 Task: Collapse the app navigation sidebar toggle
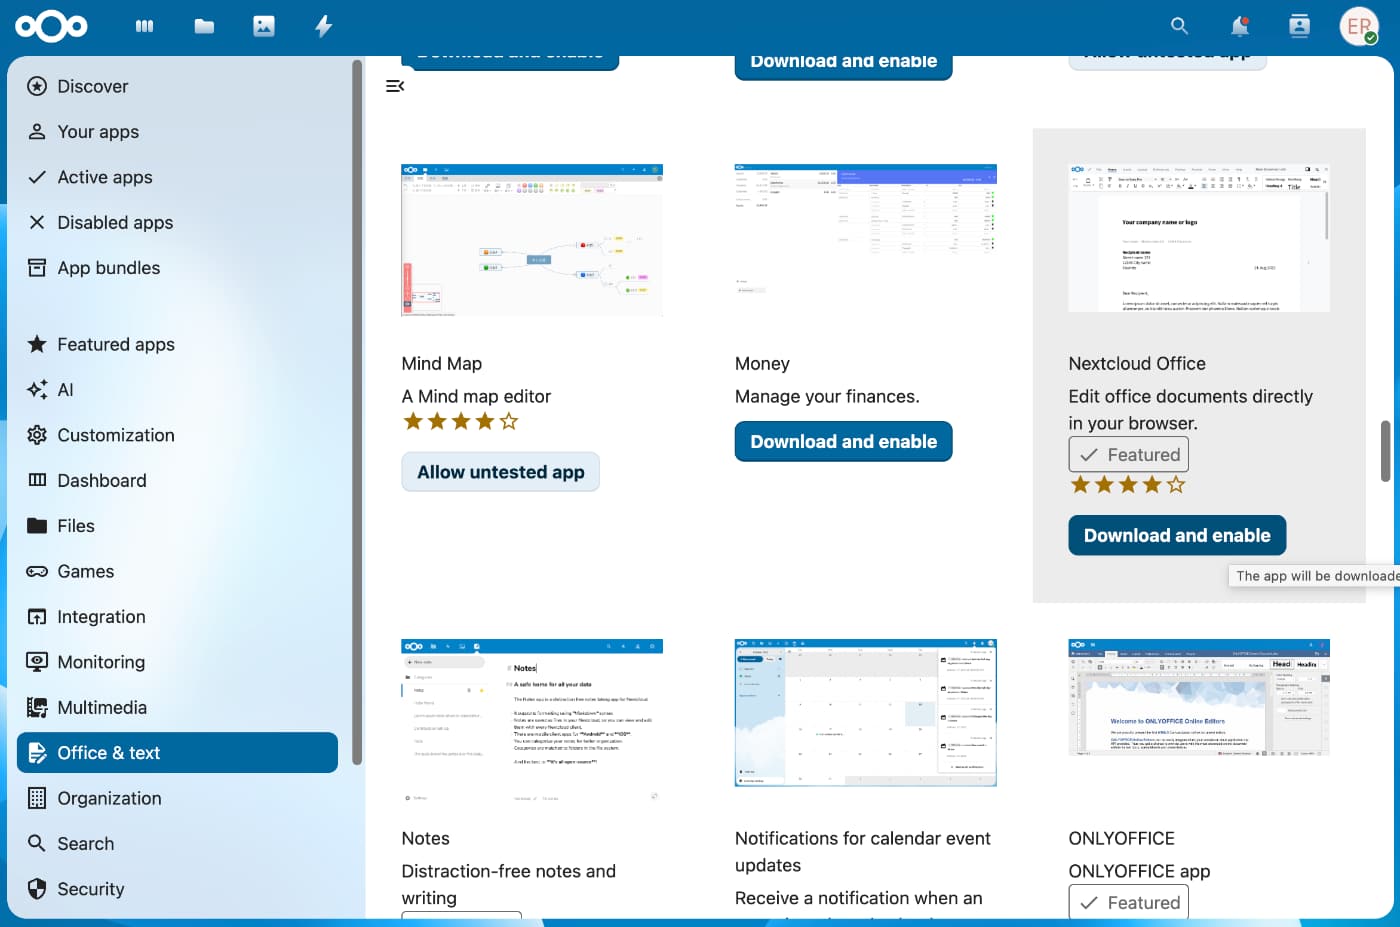(x=395, y=86)
